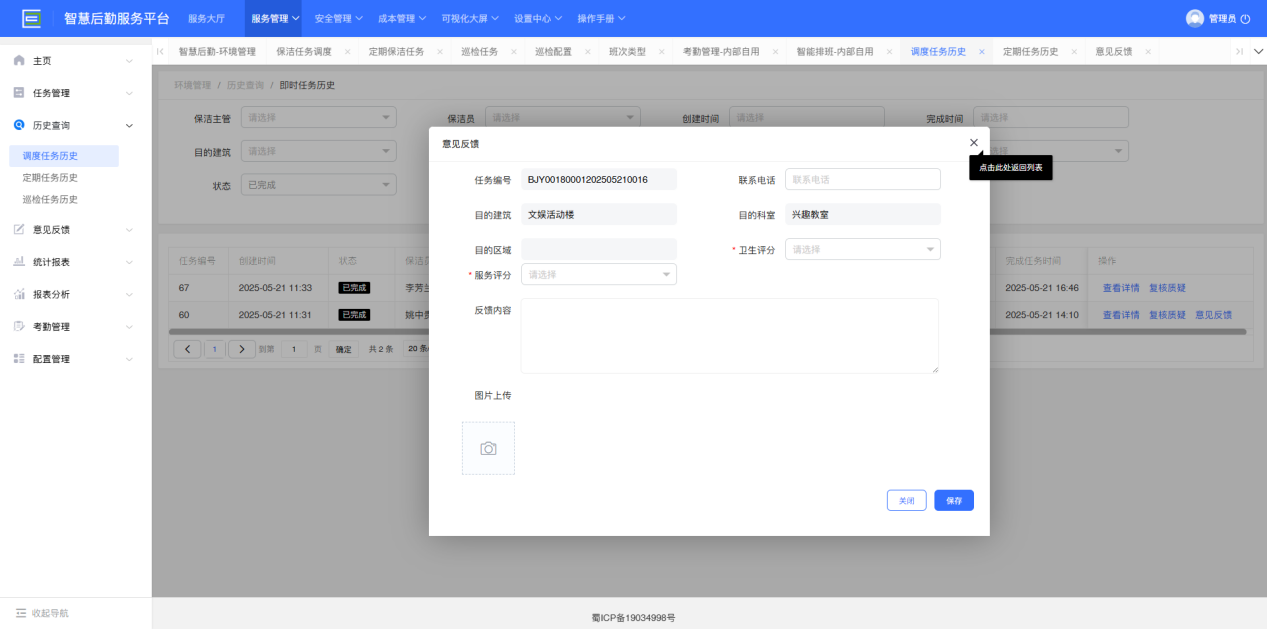Expand the 统计报表 sidebar section
The image size is (1267, 629).
(129, 261)
